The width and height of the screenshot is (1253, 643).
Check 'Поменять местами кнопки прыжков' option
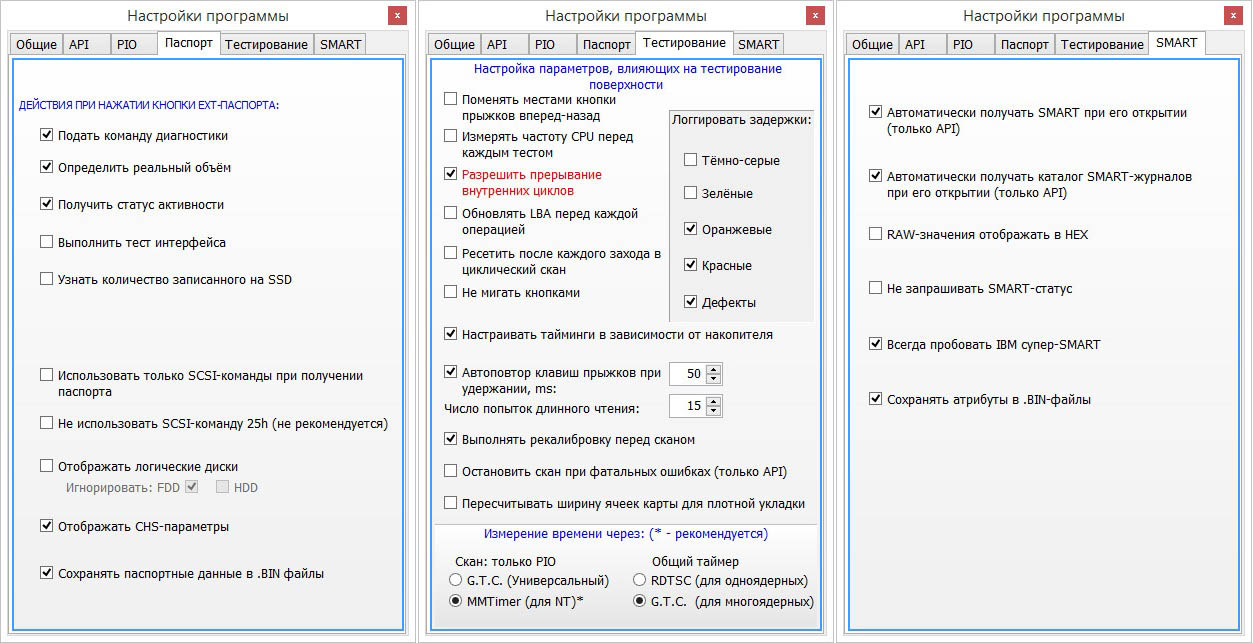(451, 99)
